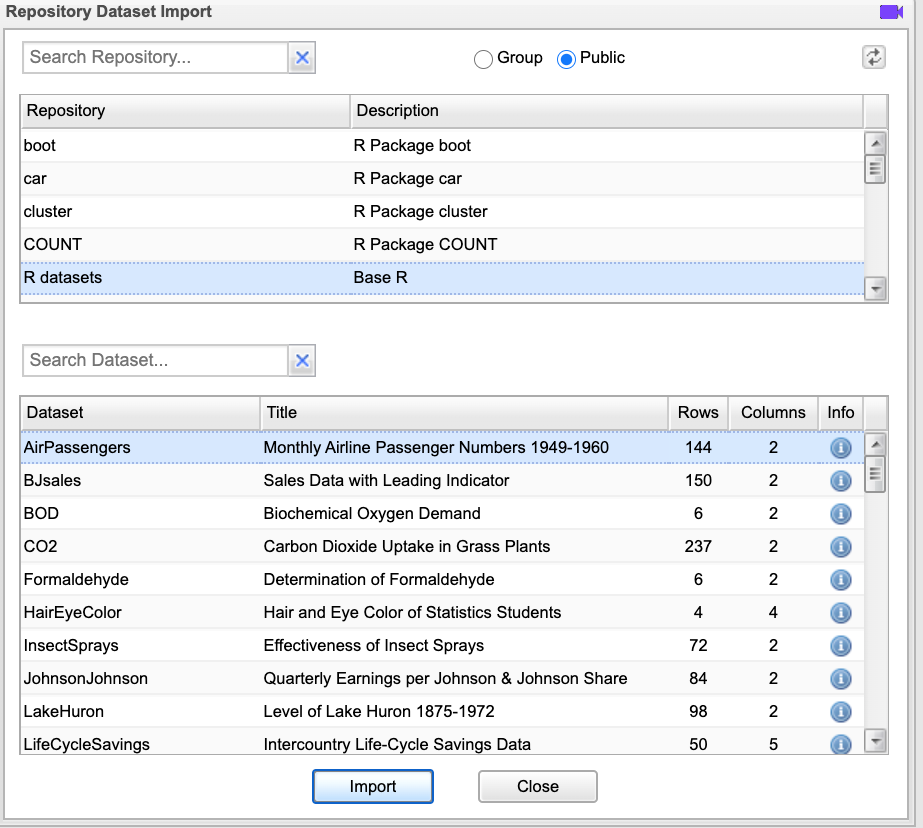Click the Close button
This screenshot has width=923, height=828.
click(x=537, y=786)
